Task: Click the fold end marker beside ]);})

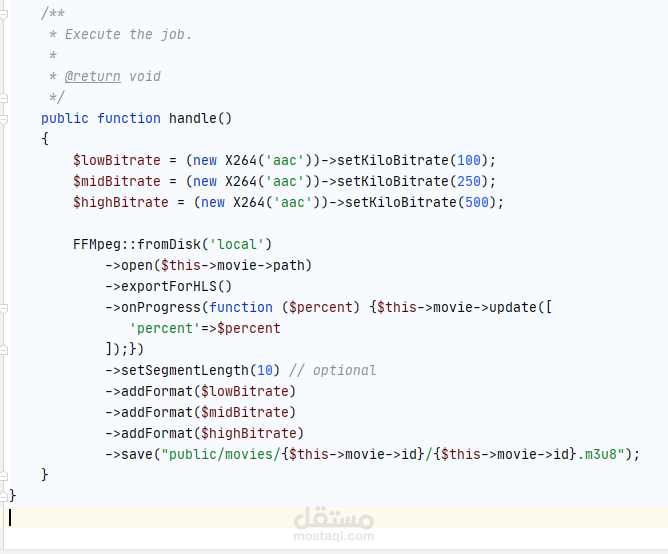Action: coord(3,350)
